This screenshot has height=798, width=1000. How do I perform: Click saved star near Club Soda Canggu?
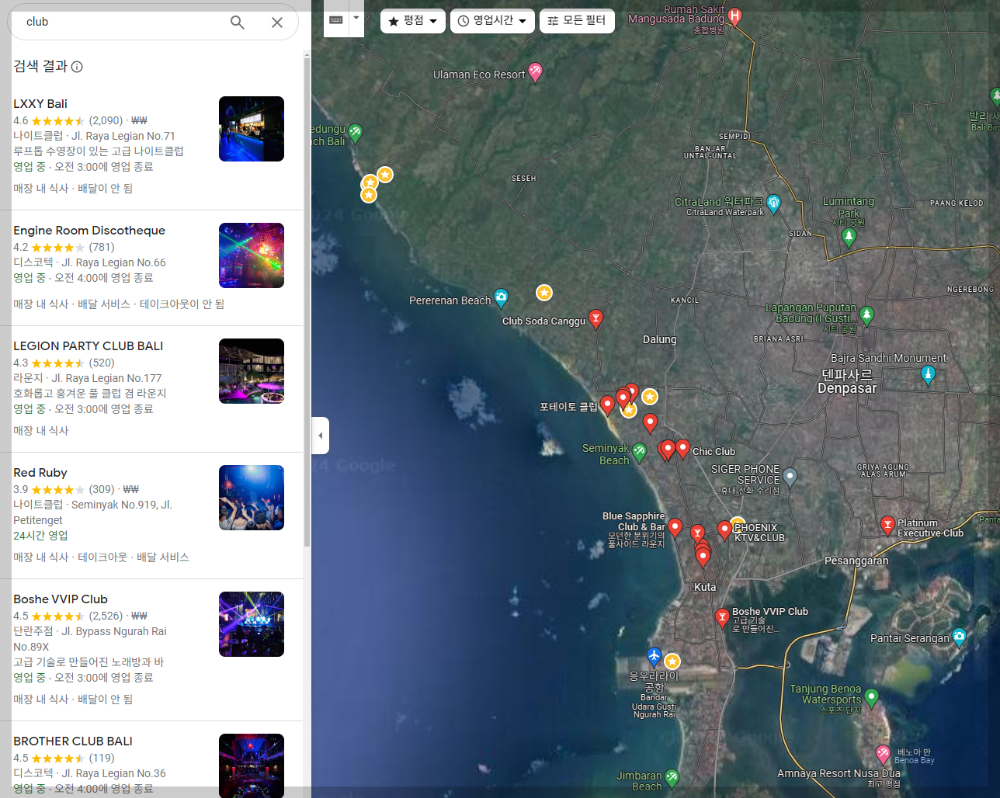coord(544,293)
